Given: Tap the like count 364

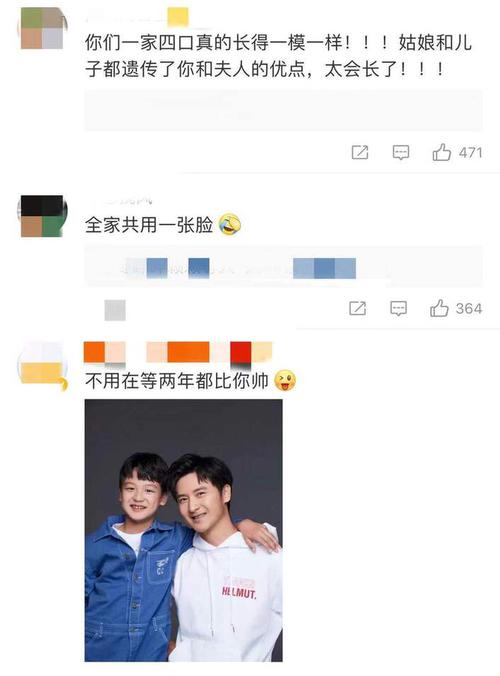Looking at the screenshot, I should [469, 309].
